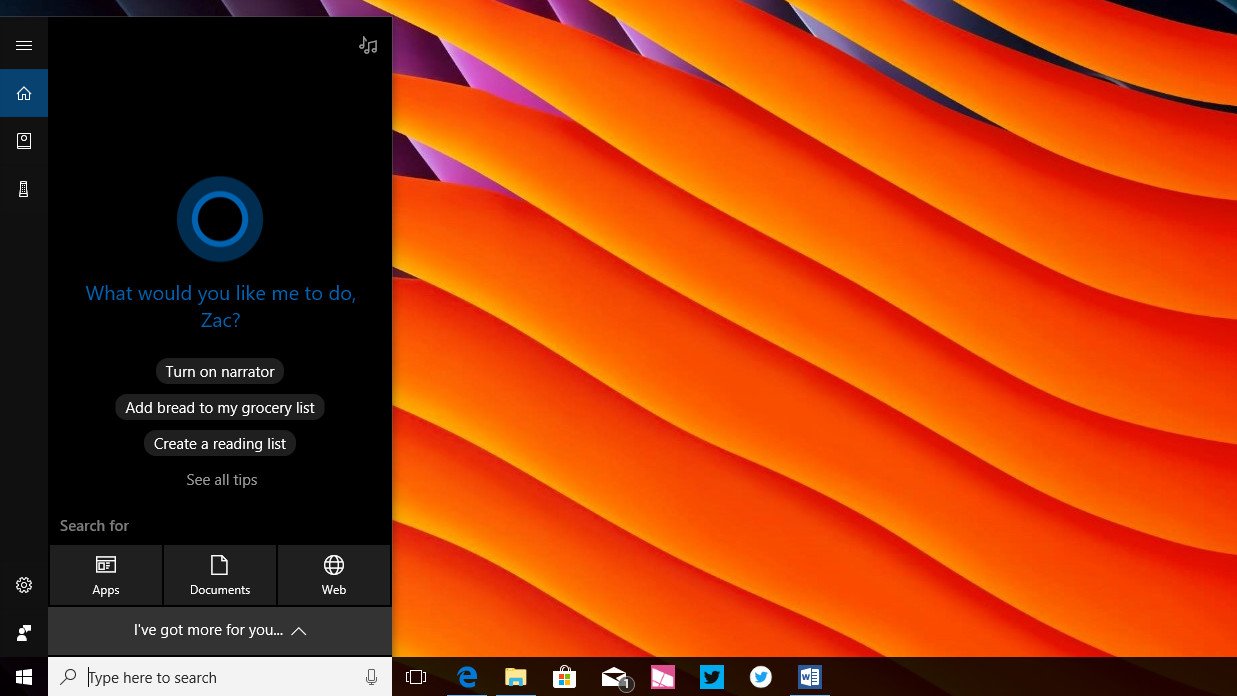
Task: Select 'Add bread to my grocery list' tip
Action: point(220,407)
